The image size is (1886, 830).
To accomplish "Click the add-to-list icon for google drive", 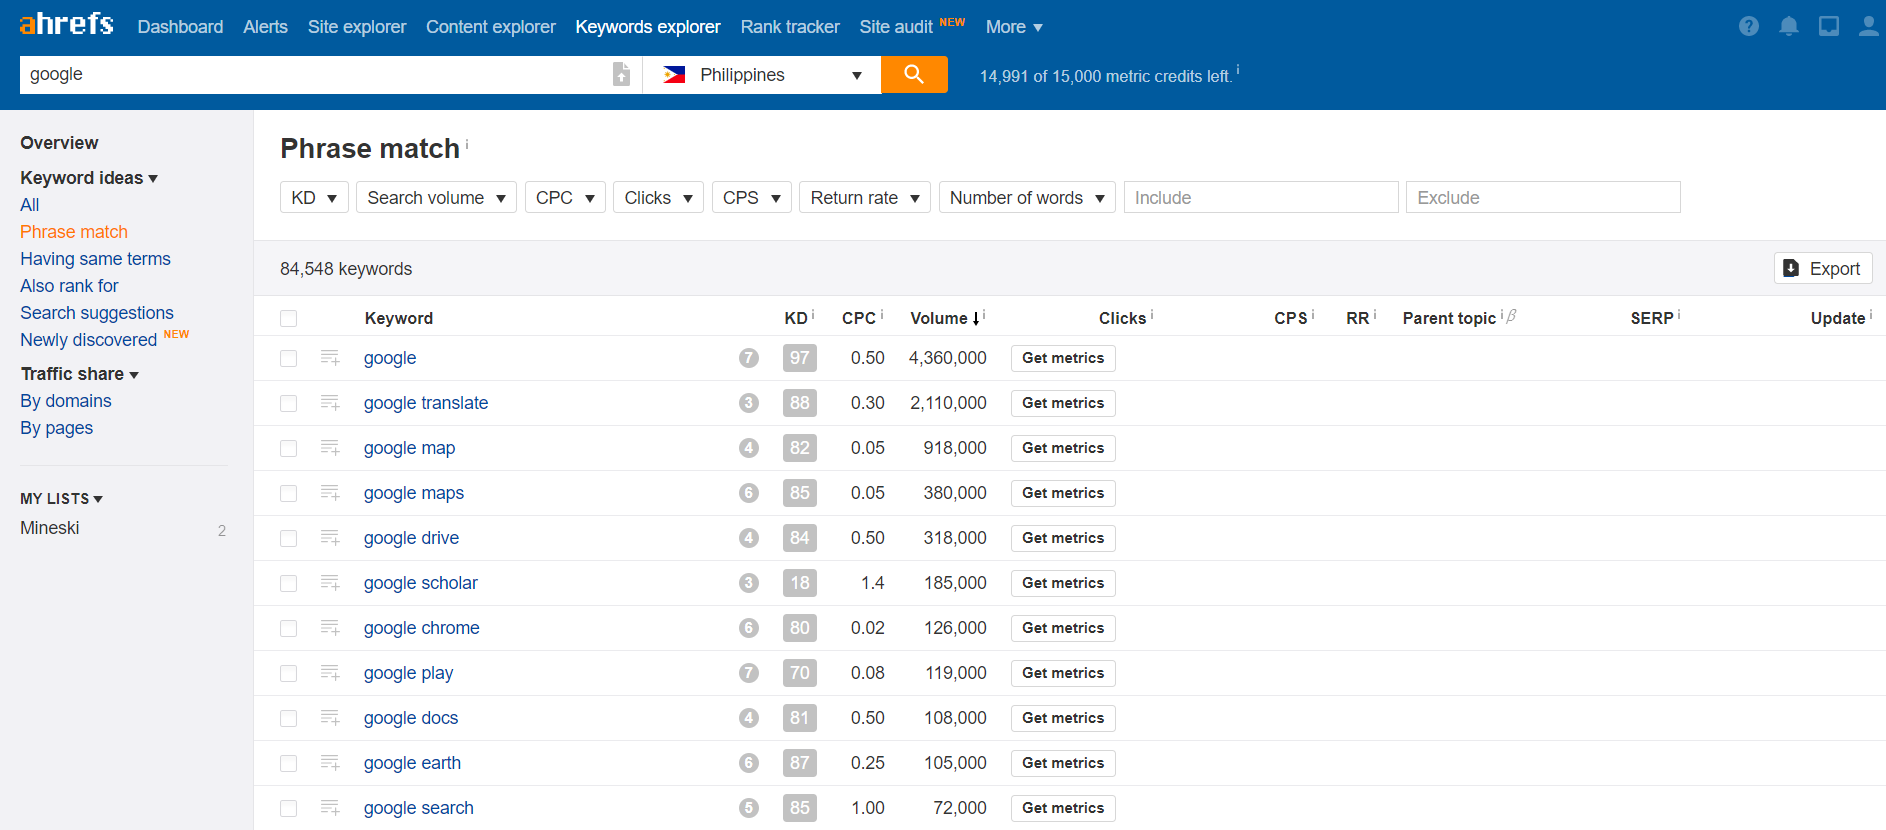I will (x=330, y=538).
